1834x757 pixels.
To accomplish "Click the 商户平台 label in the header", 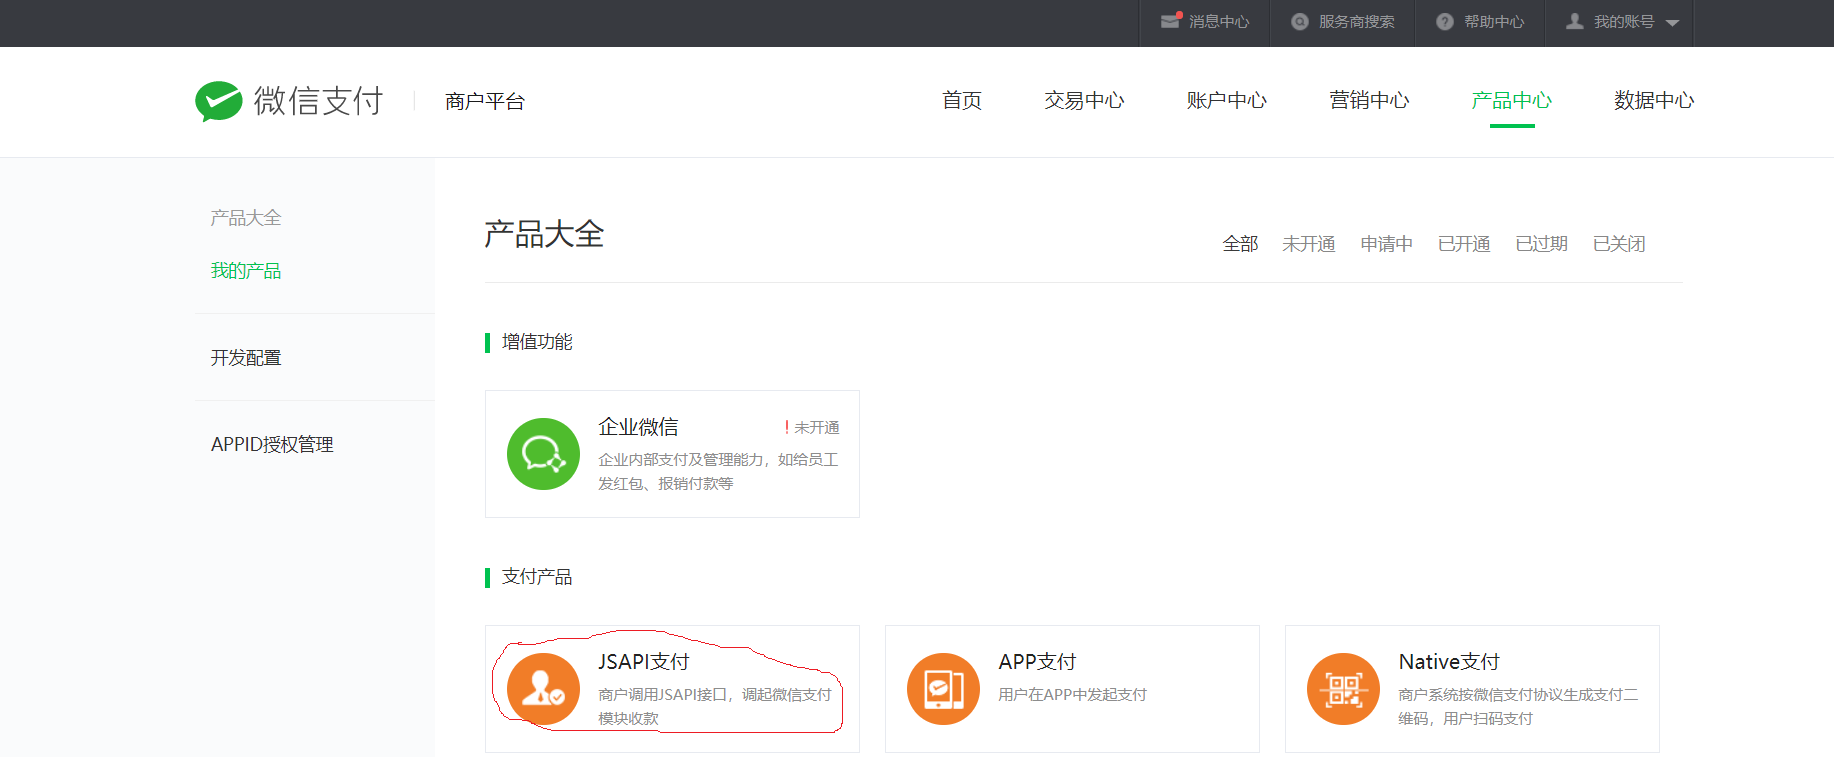I will click(x=485, y=102).
